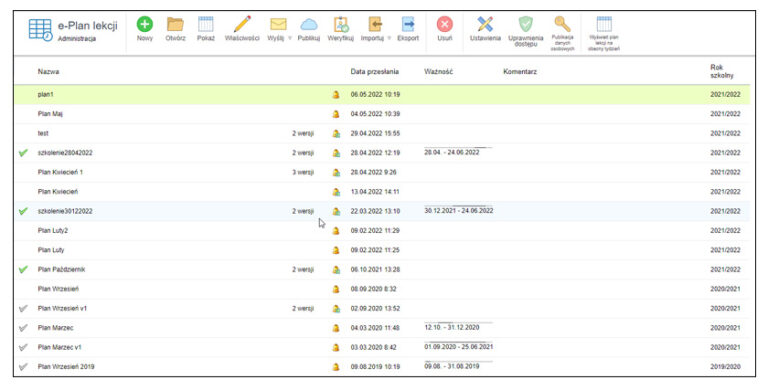Image resolution: width=768 pixels, height=390 pixels.
Task: Open the 2 wersji label of Plan Październik
Action: [x=303, y=269]
